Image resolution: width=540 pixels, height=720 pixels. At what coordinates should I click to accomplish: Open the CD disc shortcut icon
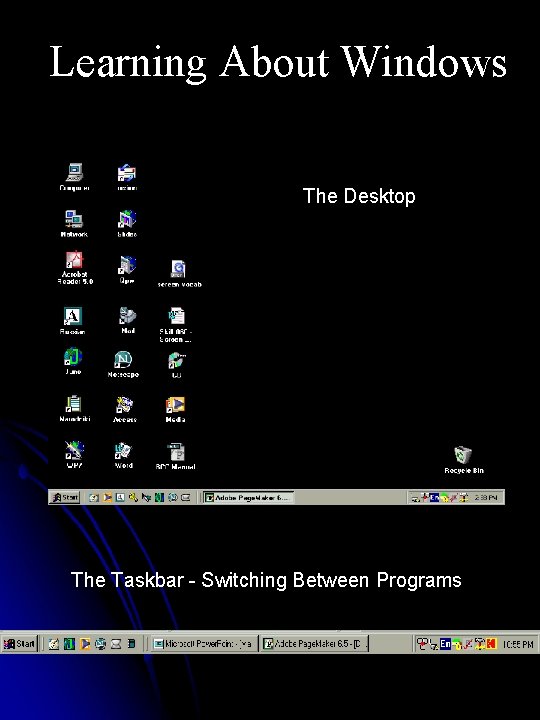tap(177, 365)
